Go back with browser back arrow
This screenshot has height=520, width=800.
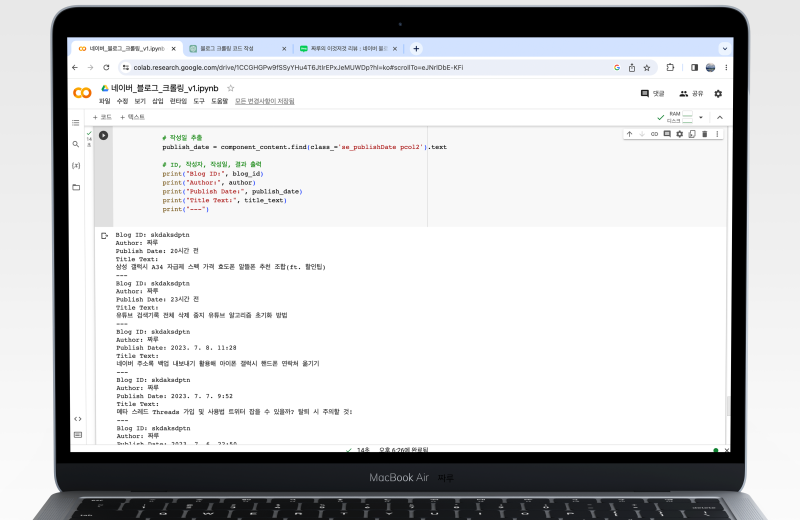(x=75, y=67)
